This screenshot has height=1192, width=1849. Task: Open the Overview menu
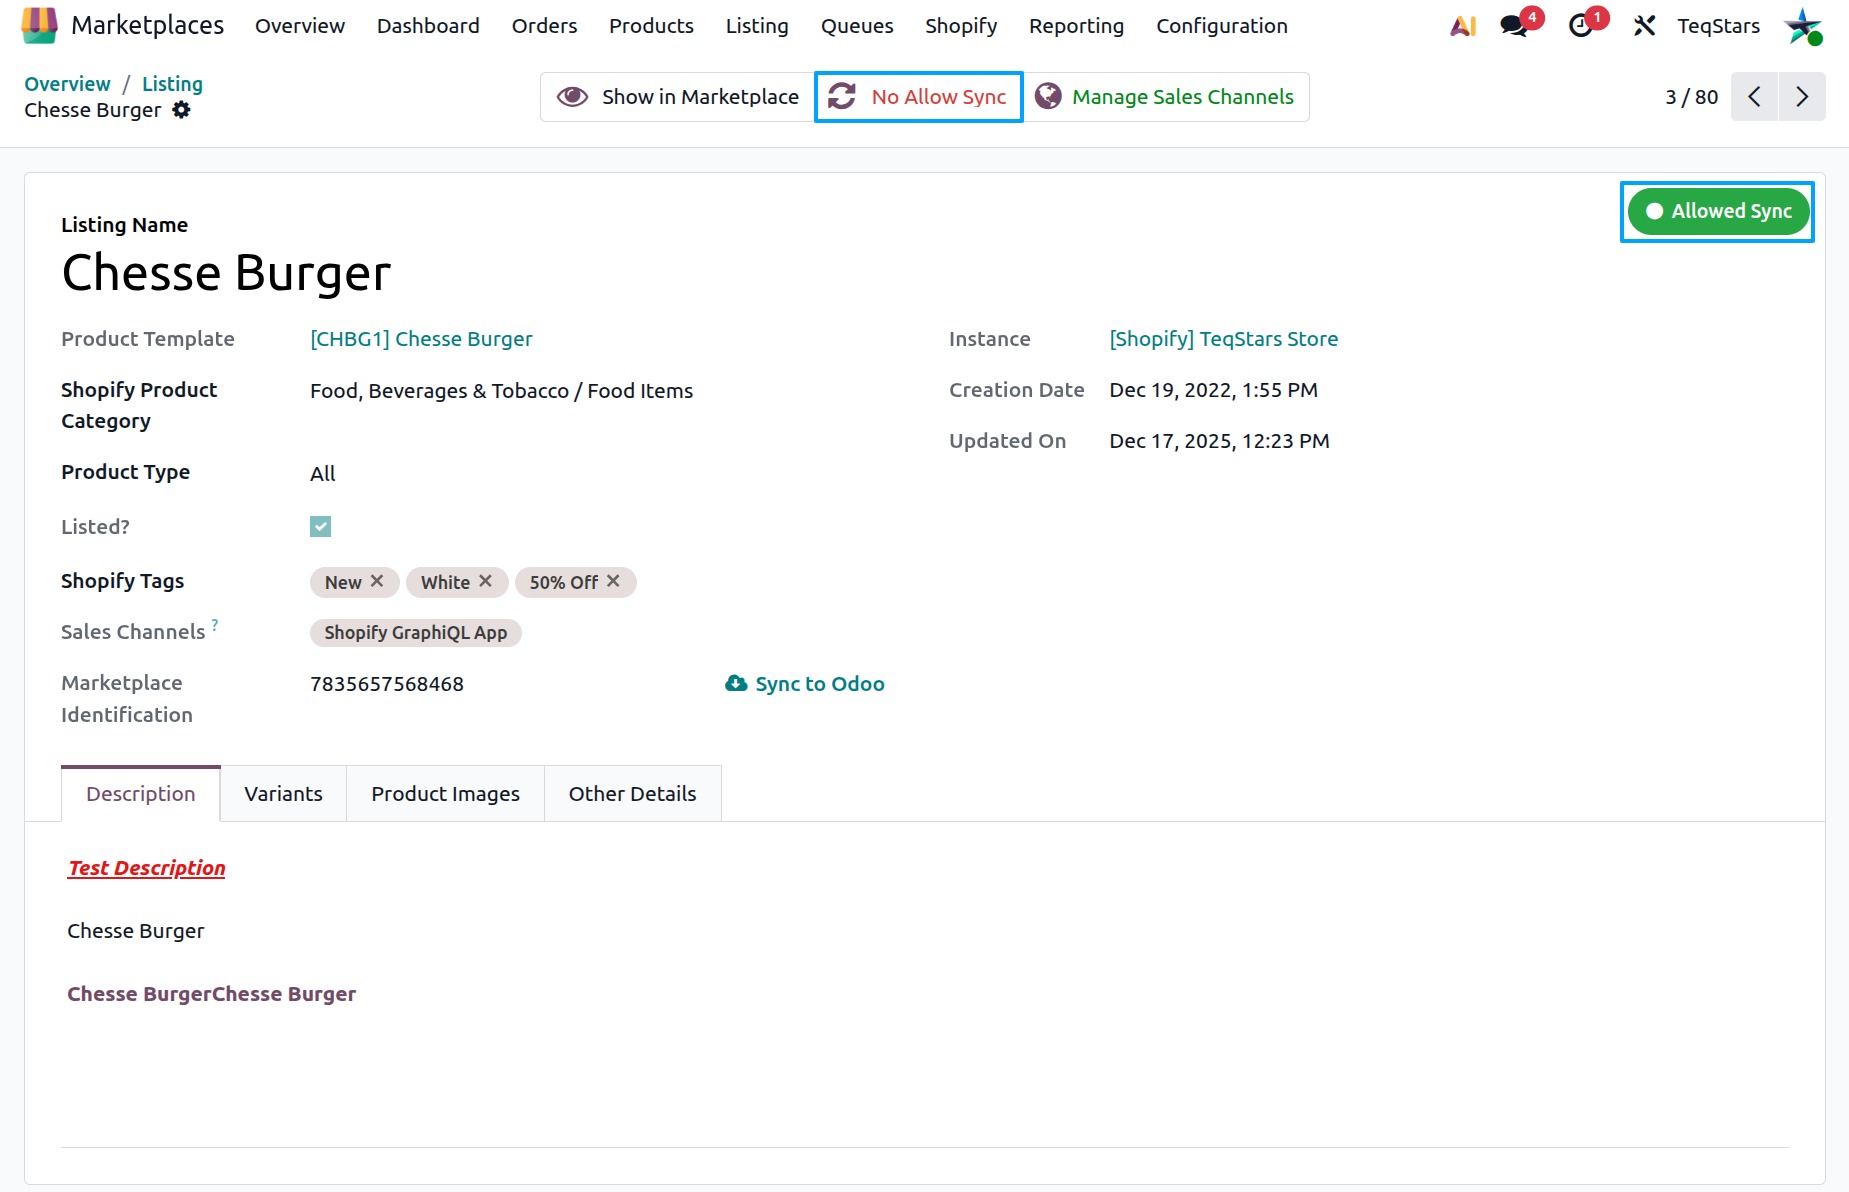pos(300,26)
